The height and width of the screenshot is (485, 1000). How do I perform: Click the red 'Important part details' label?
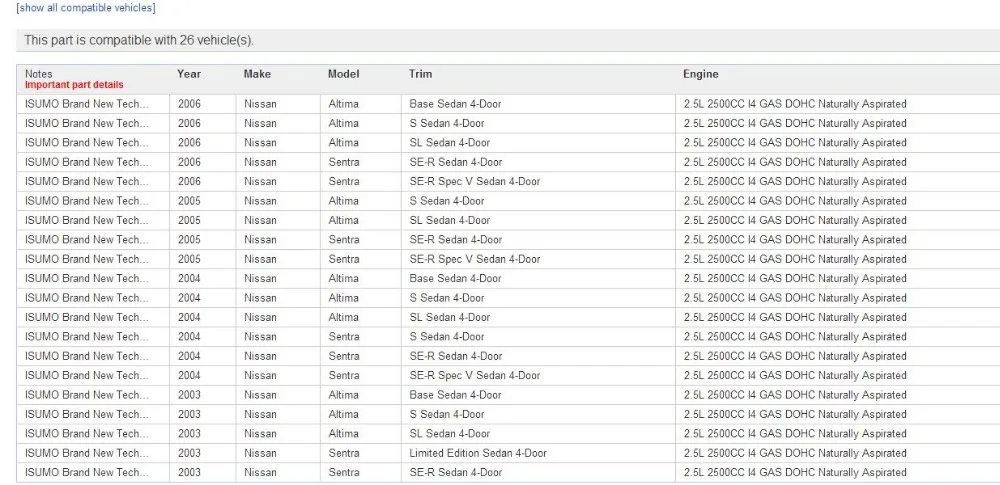(74, 85)
